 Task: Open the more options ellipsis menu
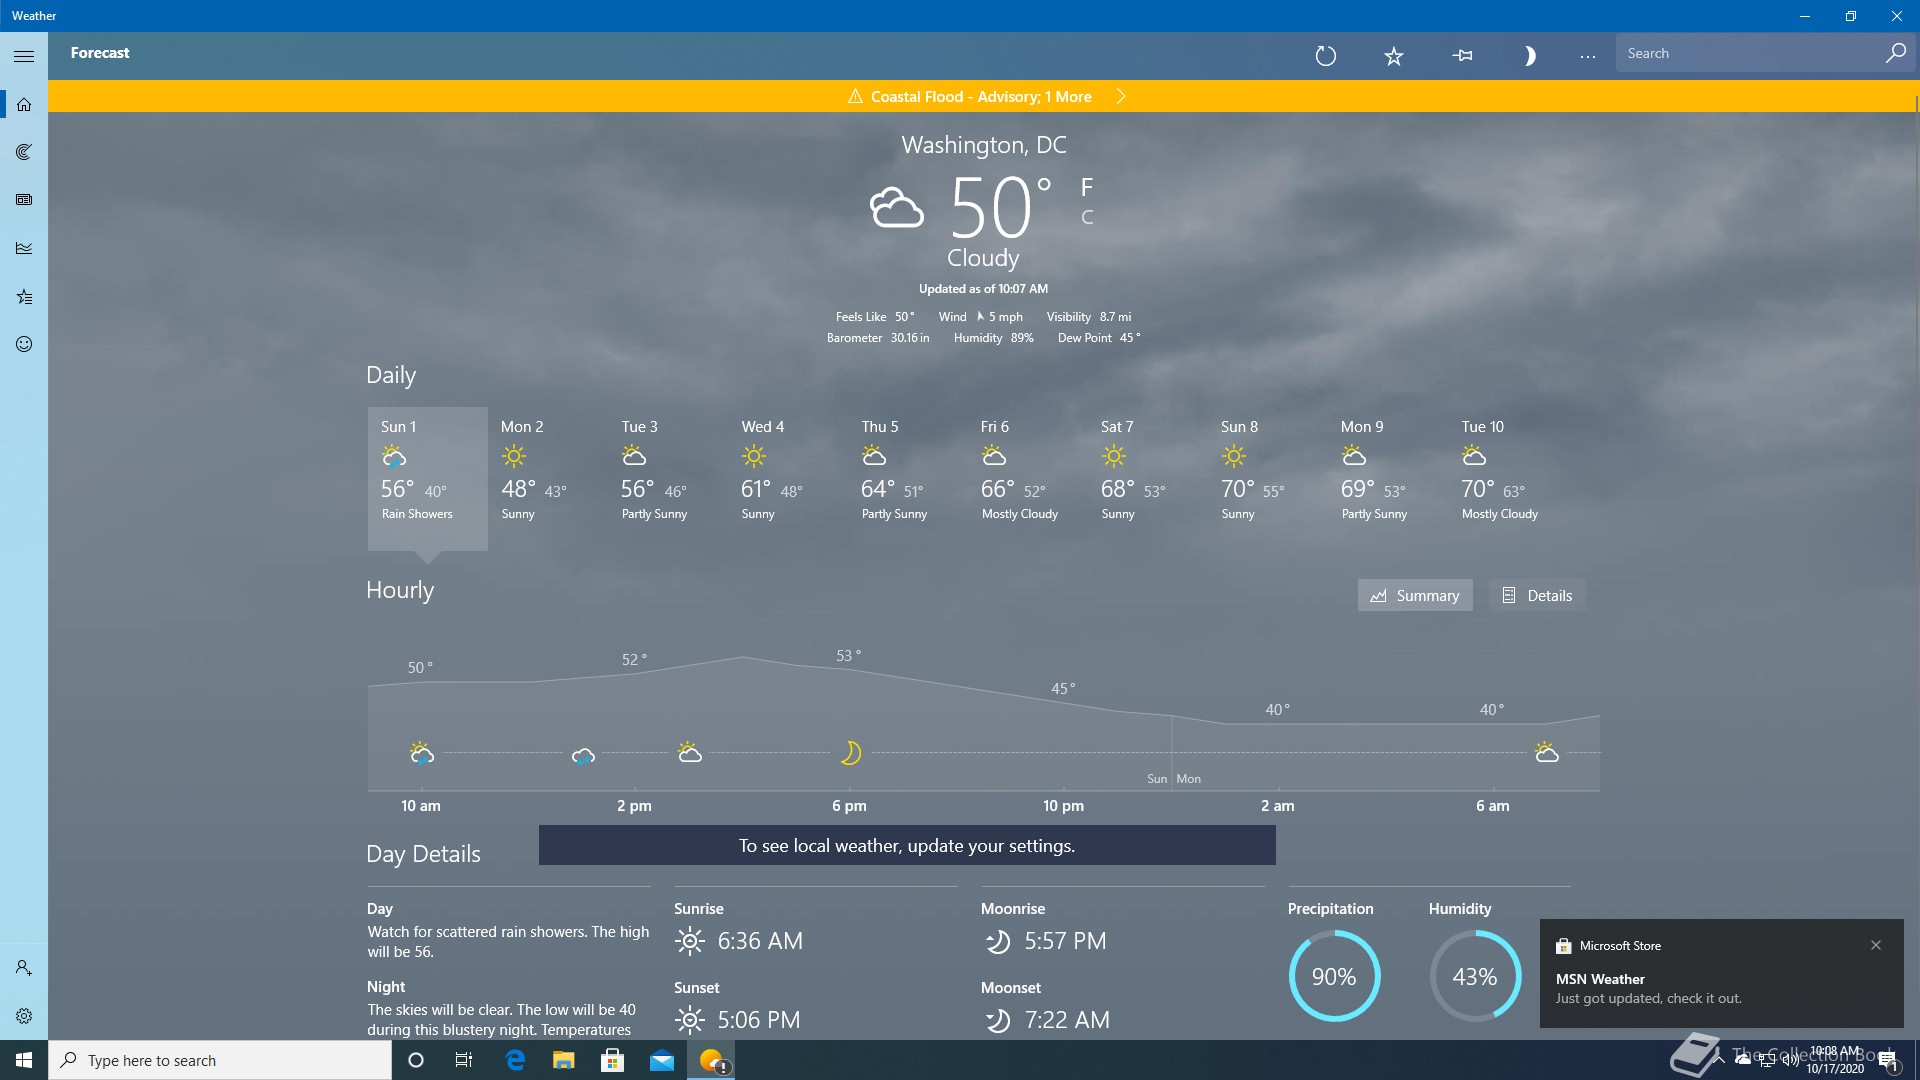pos(1588,56)
